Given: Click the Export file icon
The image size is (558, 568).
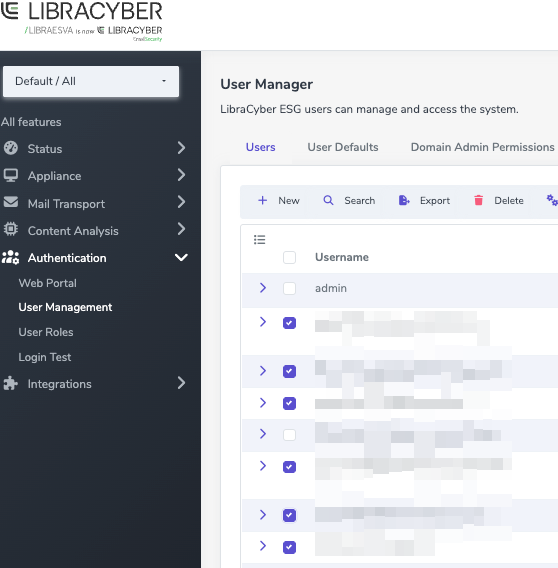Looking at the screenshot, I should (404, 200).
